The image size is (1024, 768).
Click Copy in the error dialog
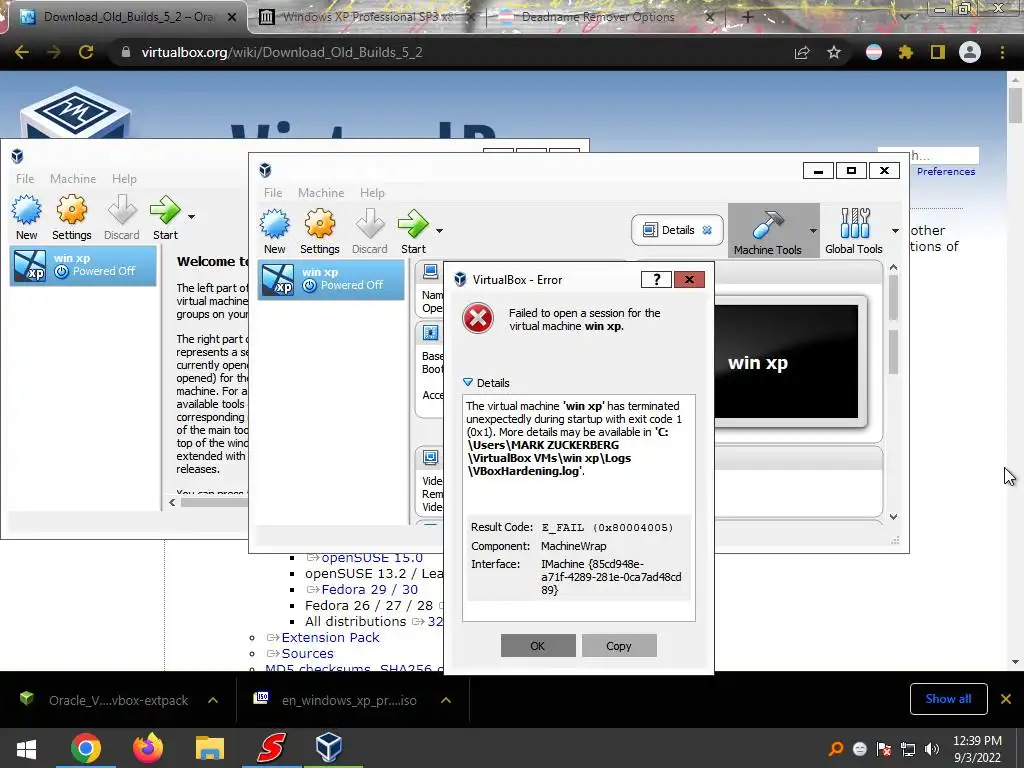tap(618, 646)
